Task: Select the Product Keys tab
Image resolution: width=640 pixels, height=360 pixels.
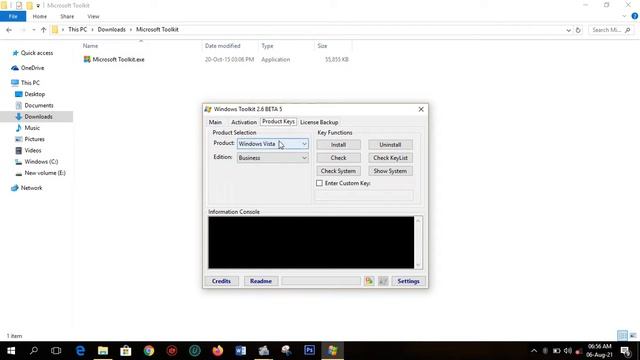Action: [278, 122]
